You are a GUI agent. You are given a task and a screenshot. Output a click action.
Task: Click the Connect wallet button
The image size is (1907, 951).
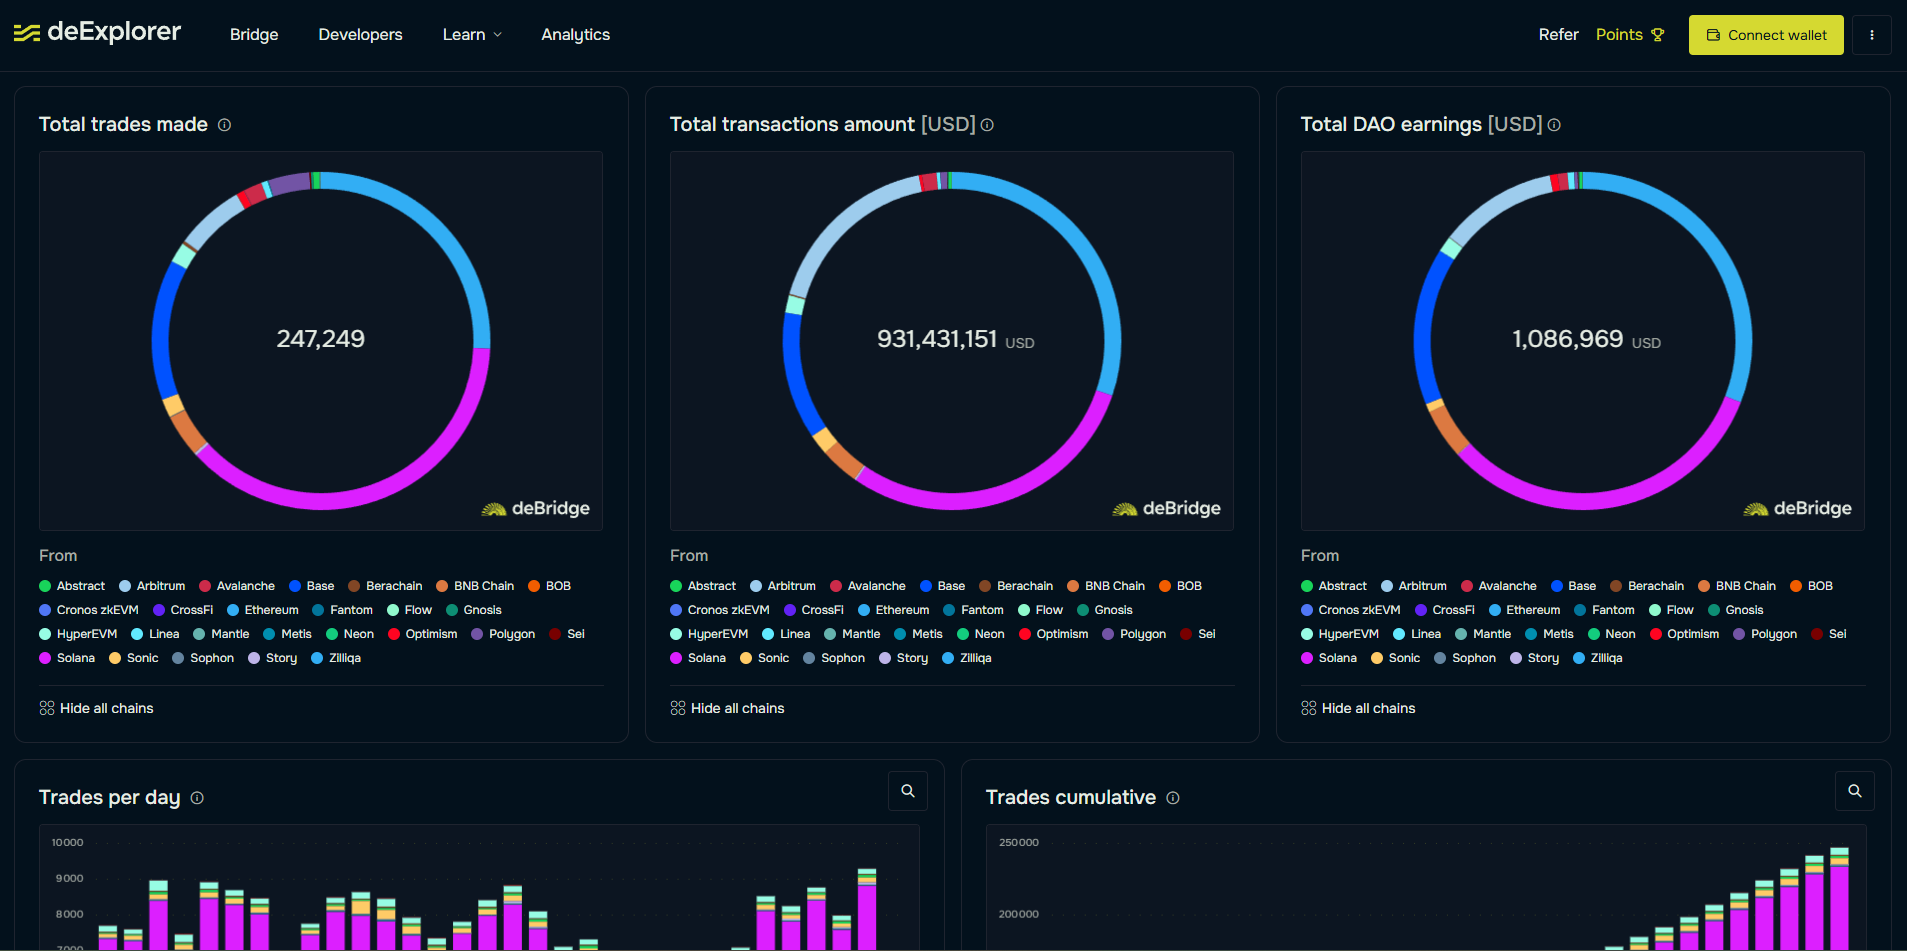pos(1765,35)
